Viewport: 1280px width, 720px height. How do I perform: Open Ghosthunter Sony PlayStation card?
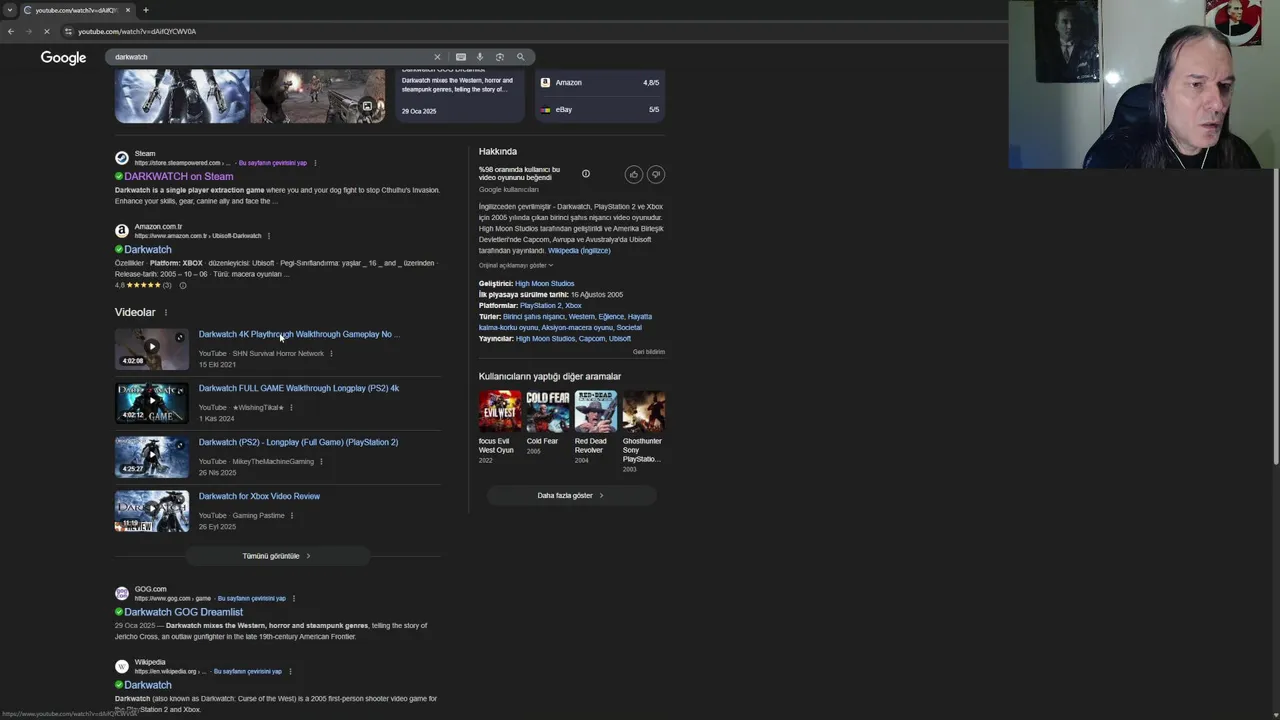[643, 431]
